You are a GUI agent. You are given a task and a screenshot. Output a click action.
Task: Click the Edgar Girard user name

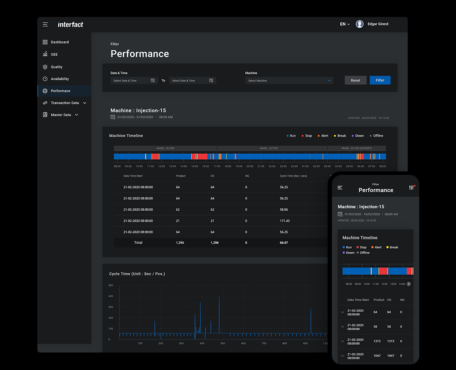coord(378,24)
